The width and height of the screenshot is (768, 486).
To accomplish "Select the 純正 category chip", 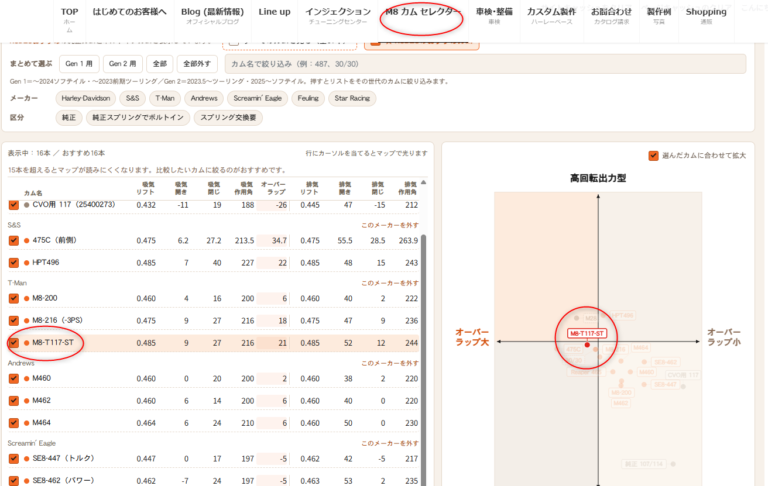I will point(69,118).
